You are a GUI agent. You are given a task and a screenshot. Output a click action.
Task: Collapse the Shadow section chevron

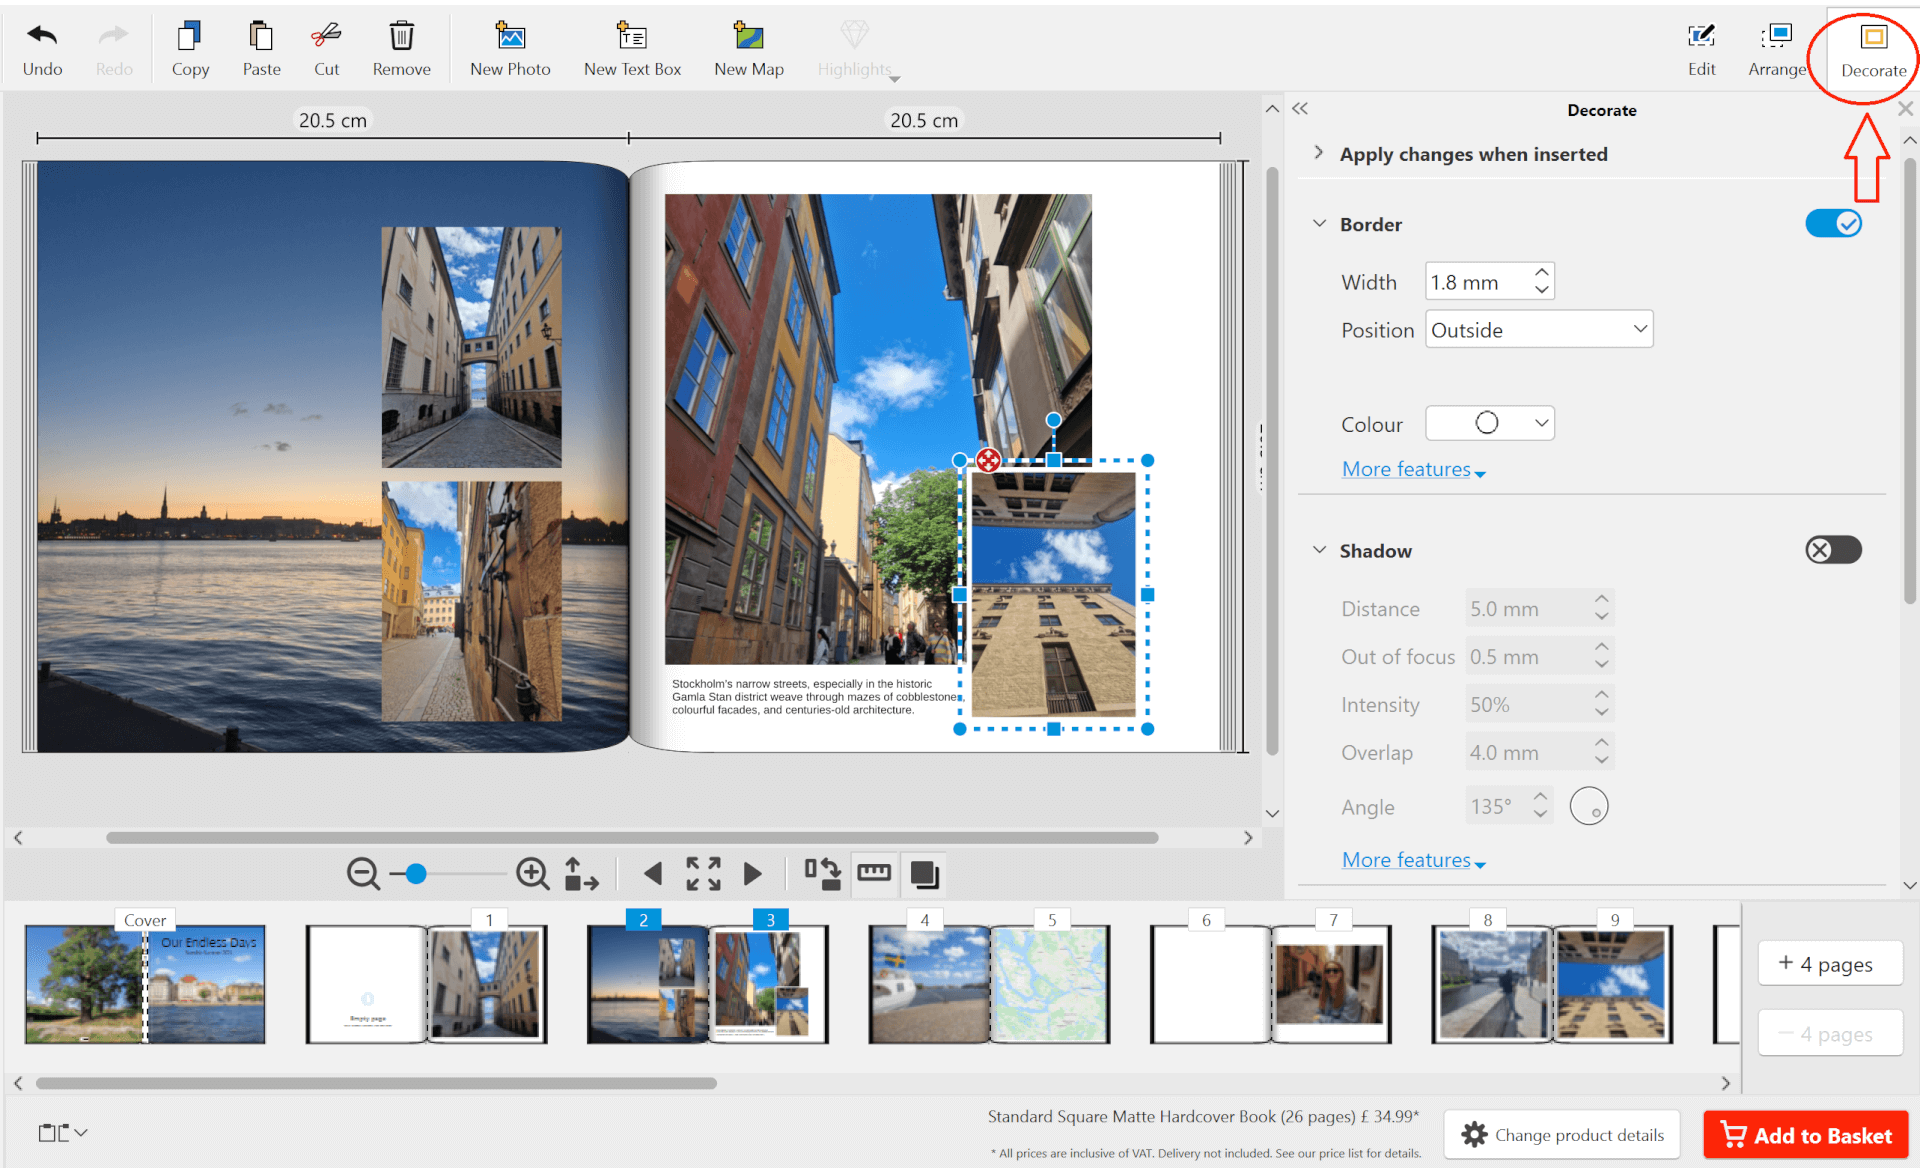click(x=1319, y=550)
